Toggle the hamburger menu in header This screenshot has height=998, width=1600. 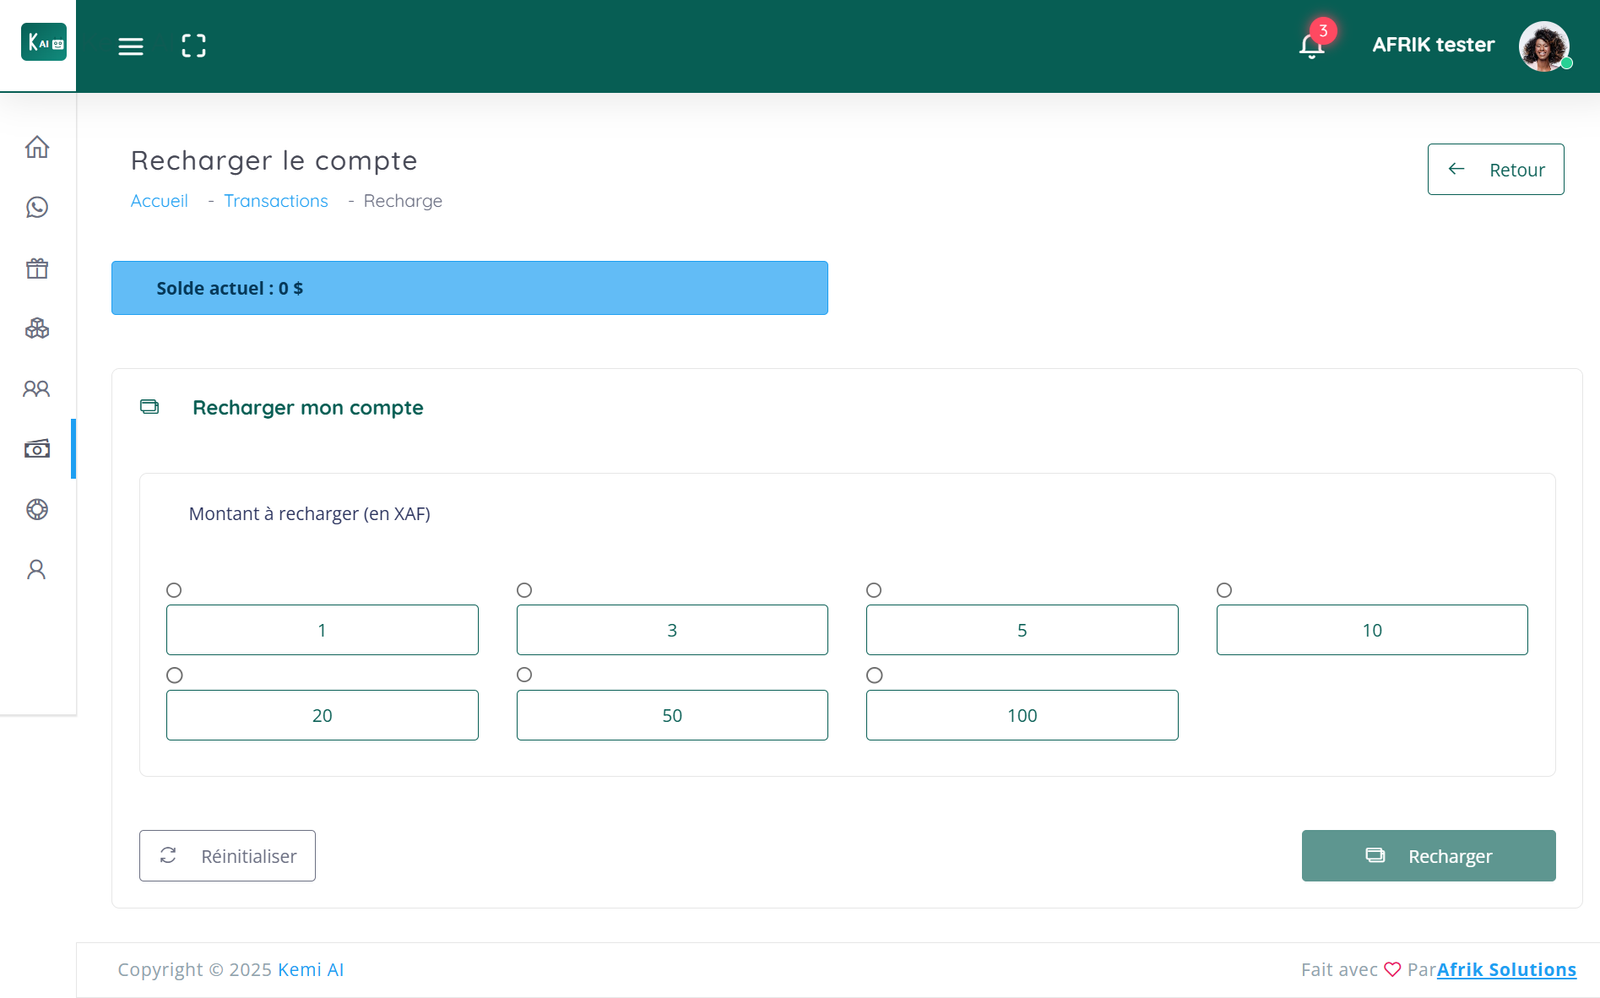pos(131,46)
